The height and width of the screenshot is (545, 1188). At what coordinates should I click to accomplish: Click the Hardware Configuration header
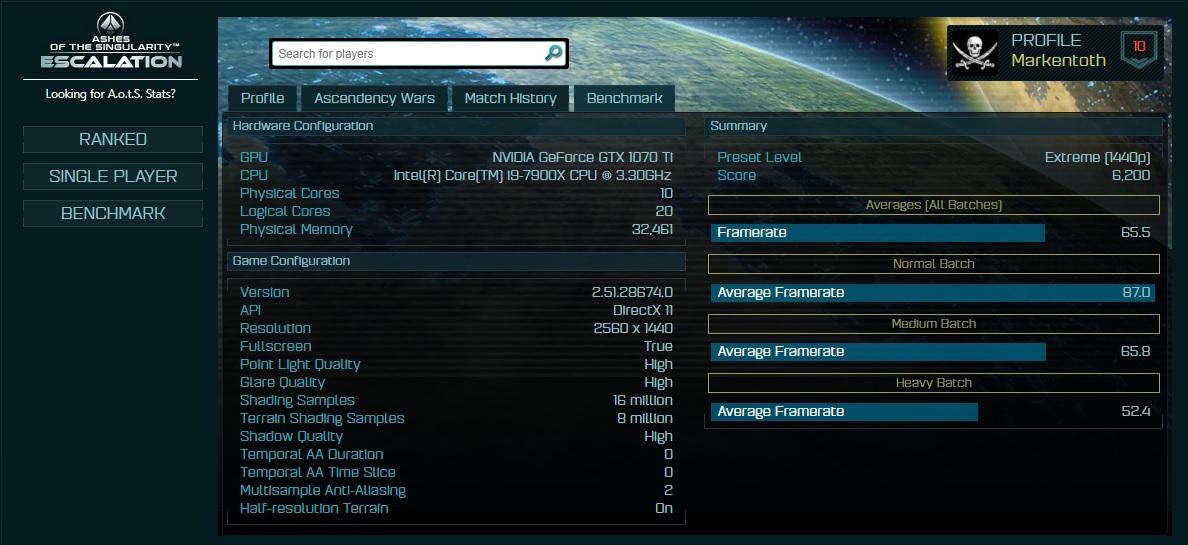coord(456,126)
